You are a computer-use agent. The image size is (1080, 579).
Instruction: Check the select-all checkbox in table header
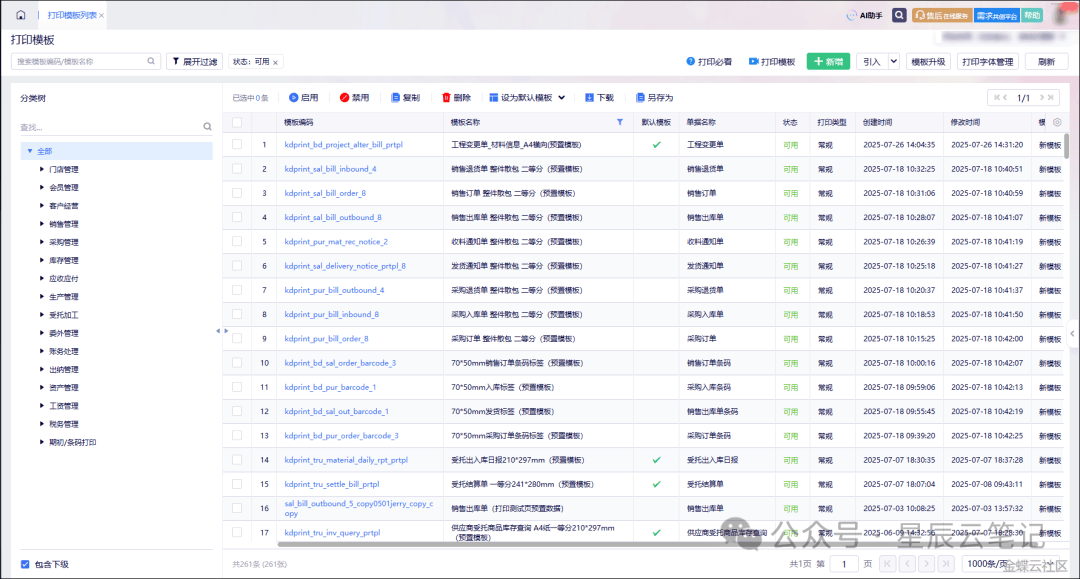237,122
